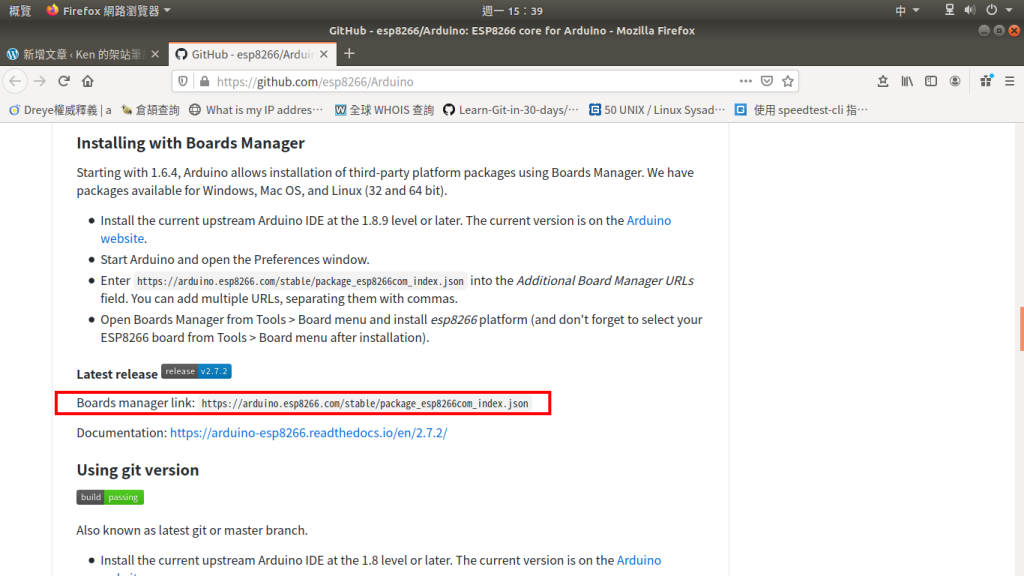
Task: Open the clock and calendar panel
Action: pyautogui.click(x=512, y=10)
